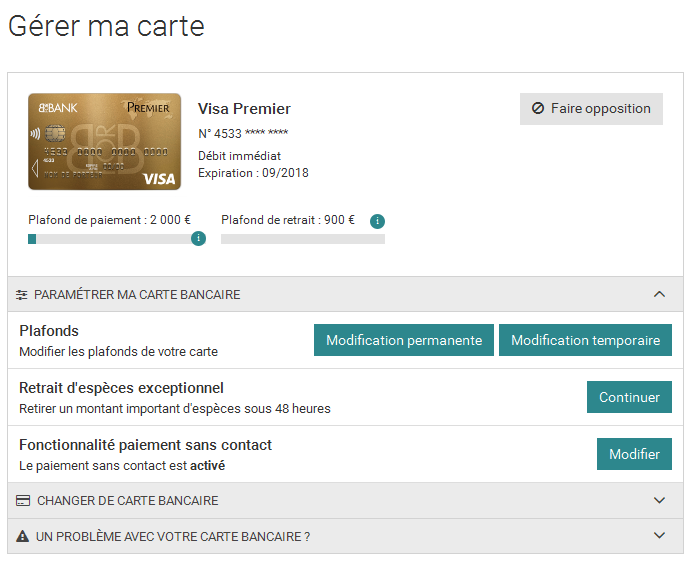
Task: Click Modifier for contactless payment
Action: coord(634,454)
